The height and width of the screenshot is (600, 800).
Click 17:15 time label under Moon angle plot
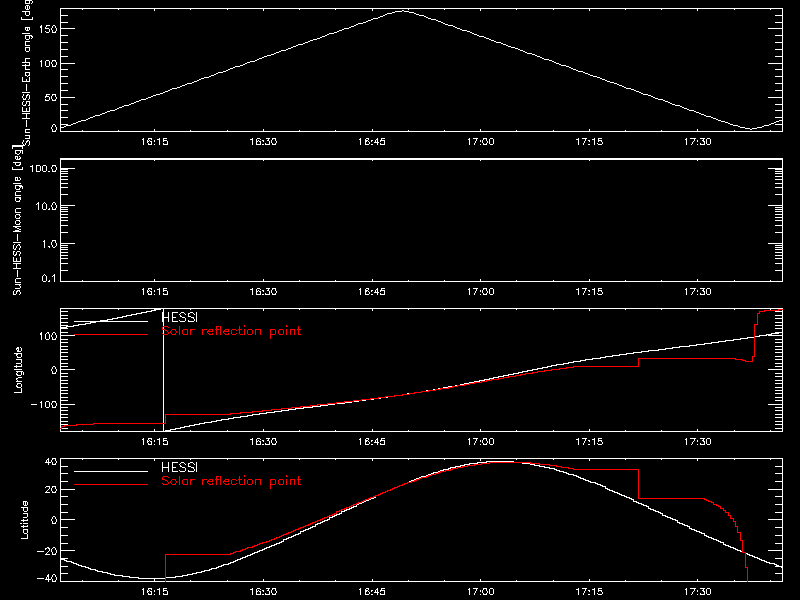click(x=589, y=292)
